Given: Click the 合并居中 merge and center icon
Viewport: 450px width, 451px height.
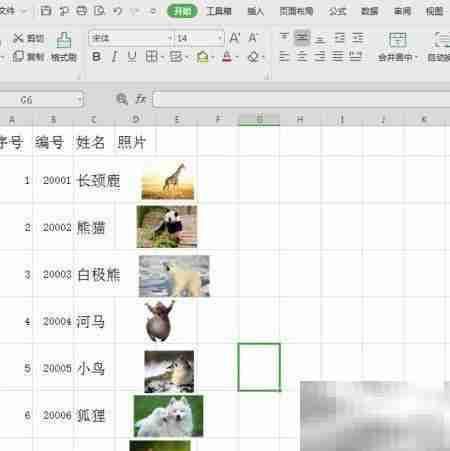Looking at the screenshot, I should (397, 40).
